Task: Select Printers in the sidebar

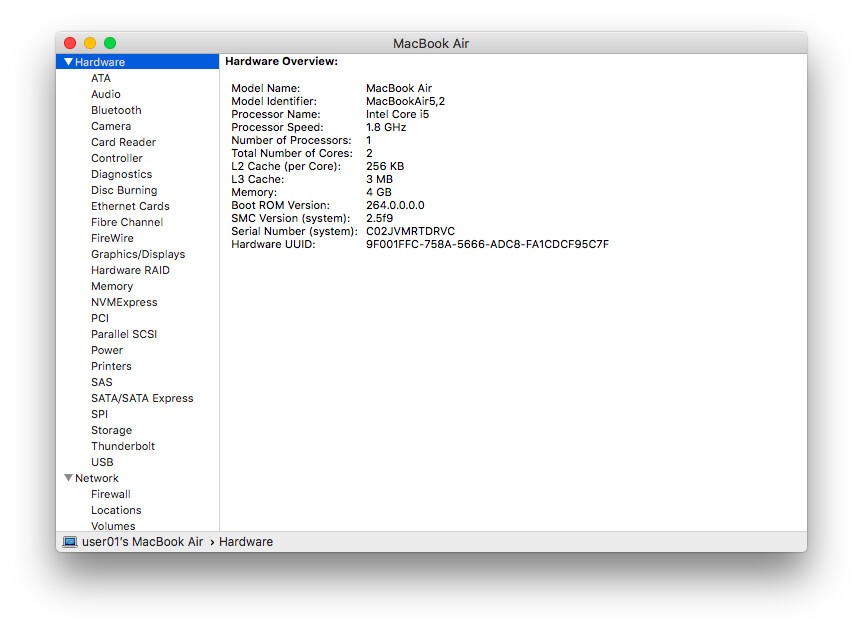Action: (x=111, y=366)
